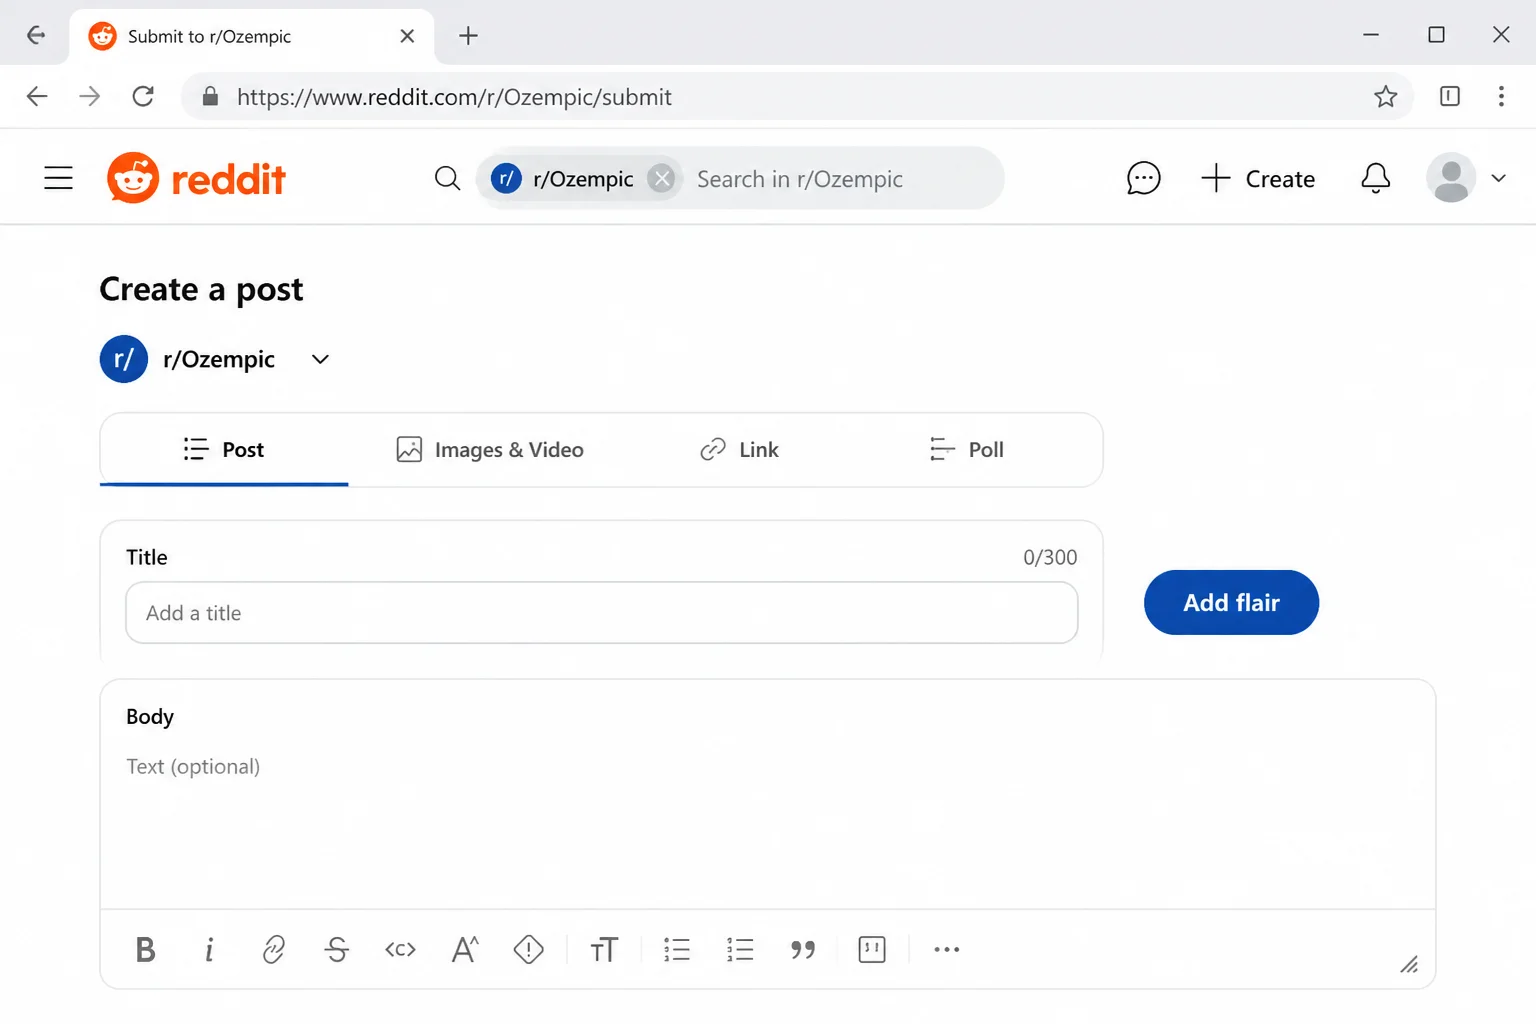
Task: Click the Add flair button
Action: point(1231,602)
